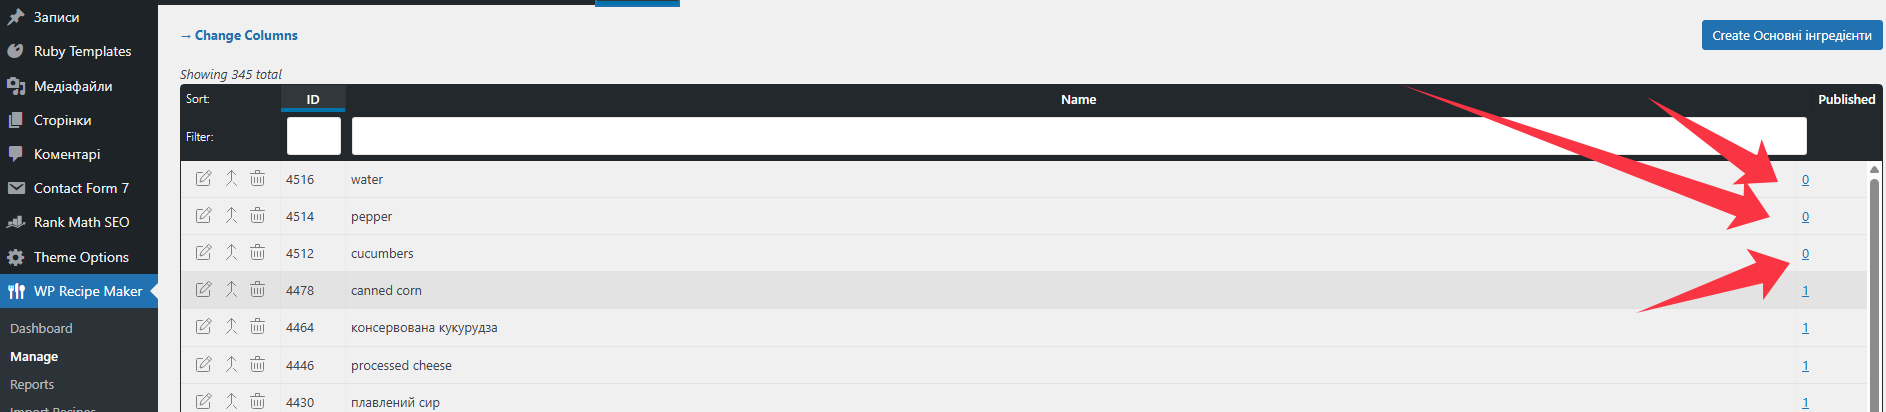Click the merge arrow icon for pepper
Screen dimensions: 1886x412
(231, 216)
